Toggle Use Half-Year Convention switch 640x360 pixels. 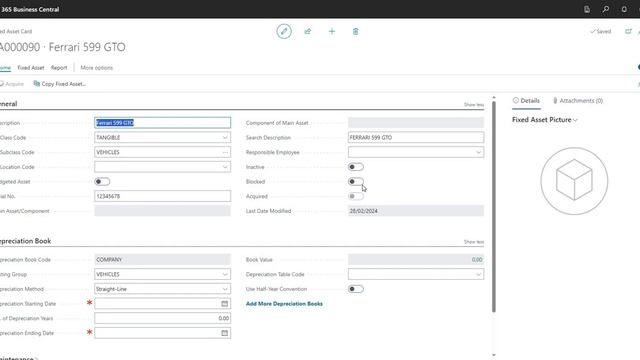point(356,289)
